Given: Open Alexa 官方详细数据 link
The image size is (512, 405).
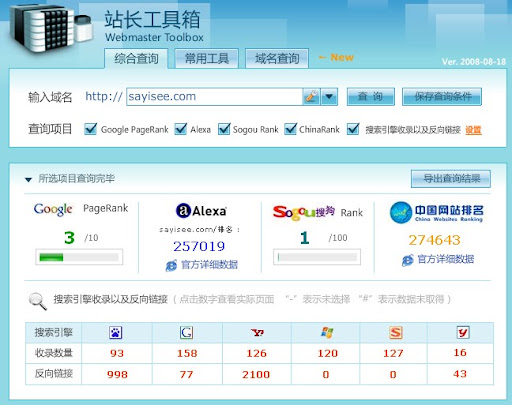Looking at the screenshot, I should 209,265.
